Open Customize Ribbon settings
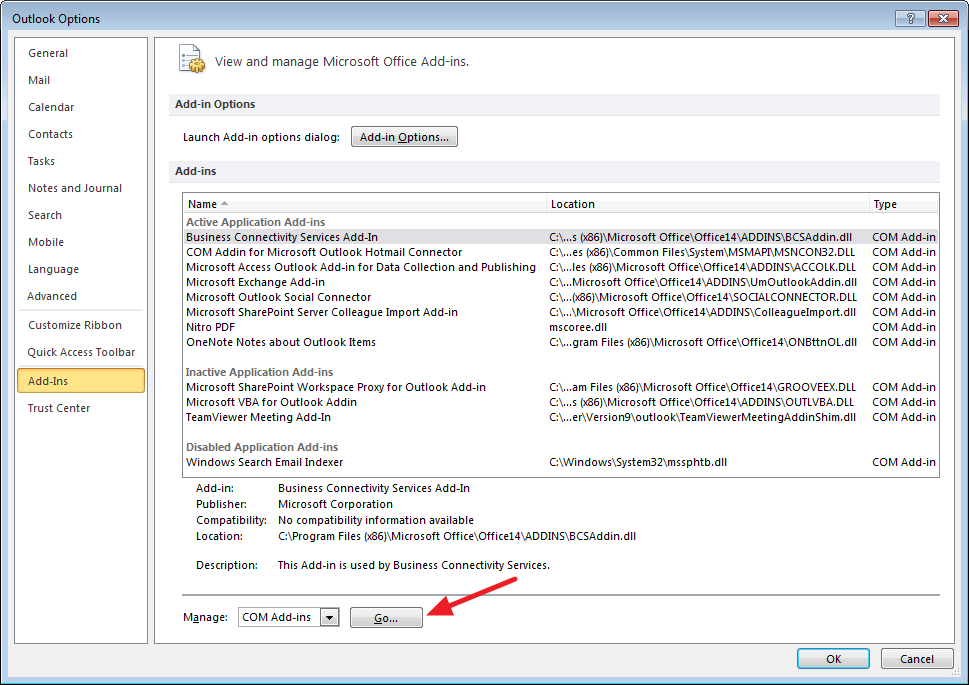Viewport: 969px width, 685px height. click(81, 325)
